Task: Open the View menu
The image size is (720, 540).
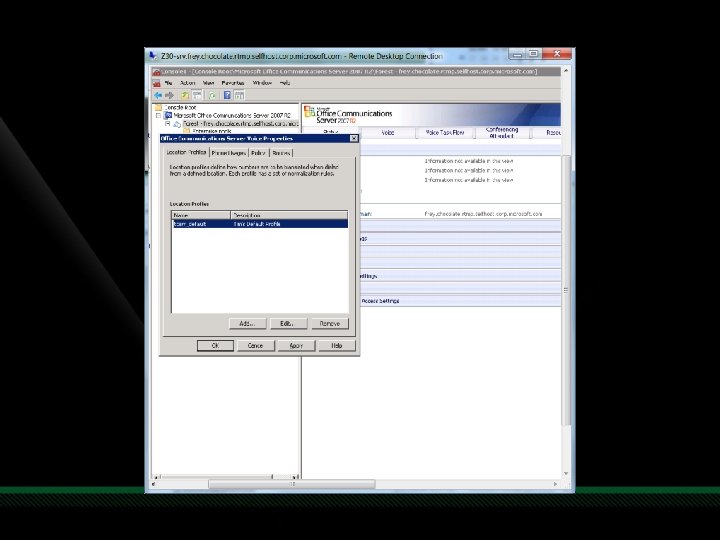Action: [208, 83]
